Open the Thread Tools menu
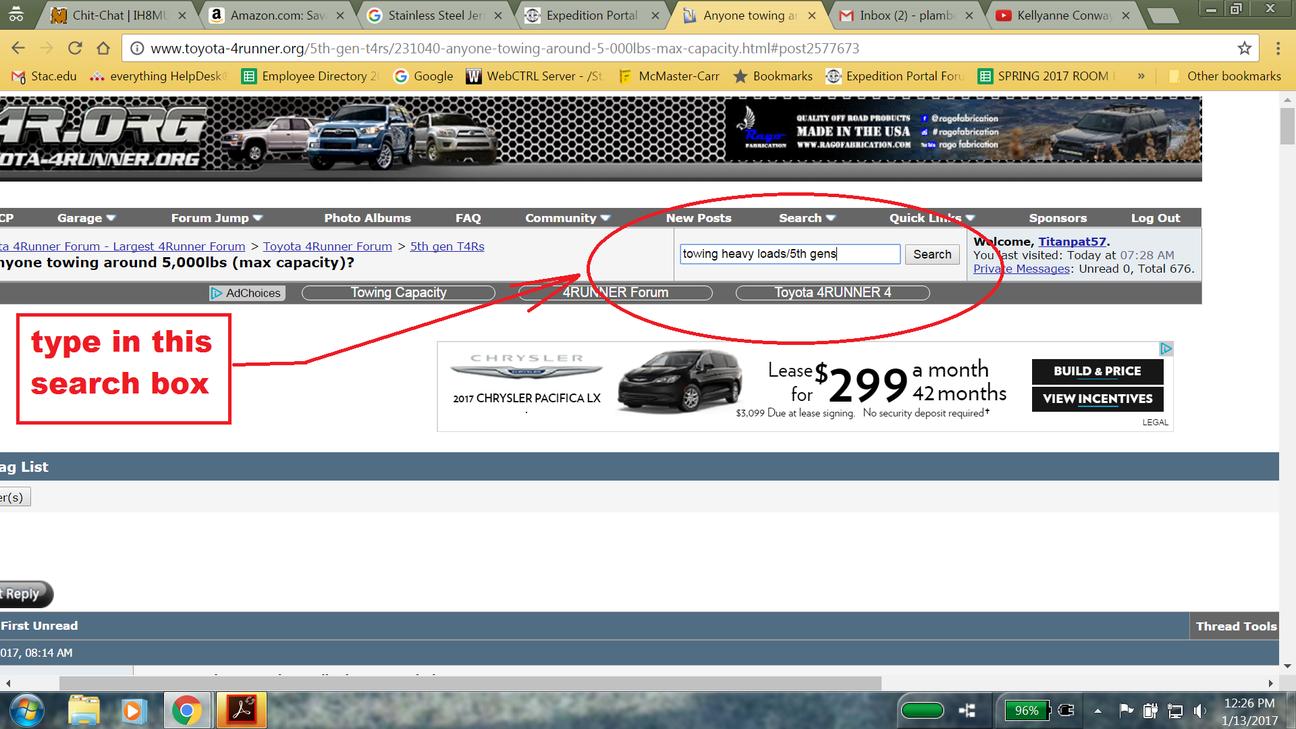Image resolution: width=1296 pixels, height=729 pixels. [x=1236, y=626]
